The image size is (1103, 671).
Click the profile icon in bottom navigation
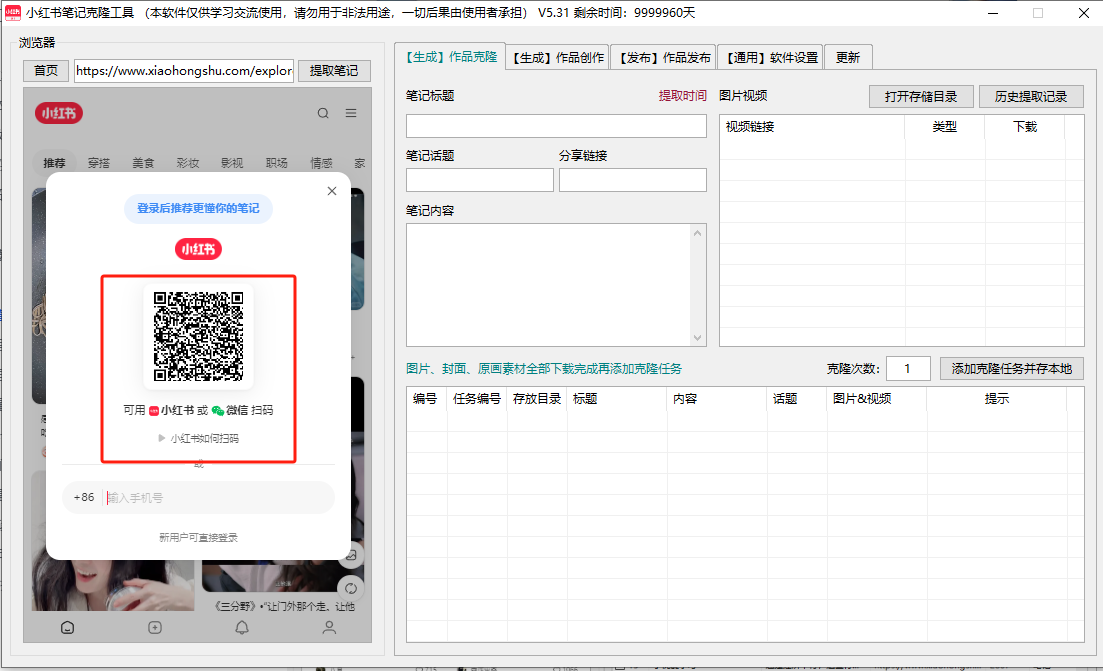[x=329, y=628]
